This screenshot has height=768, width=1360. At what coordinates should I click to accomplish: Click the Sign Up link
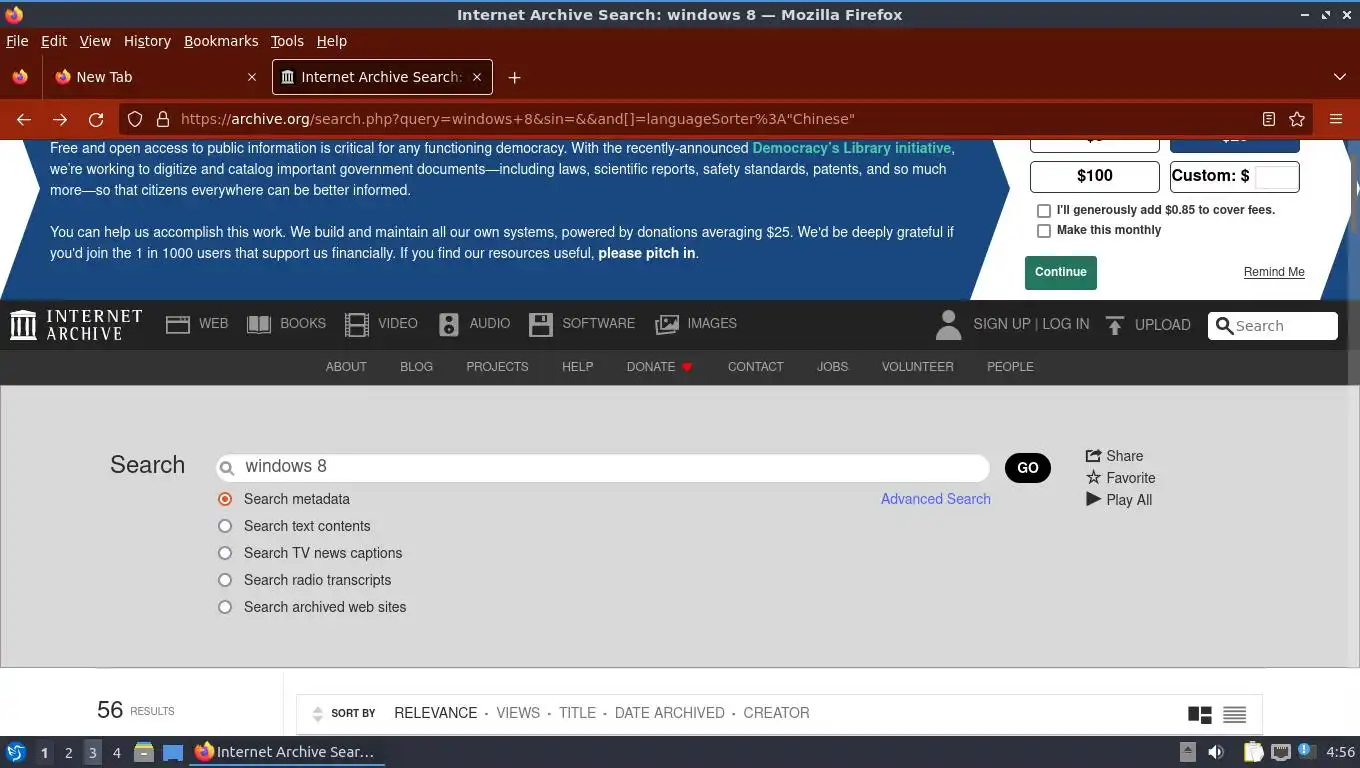point(1002,324)
